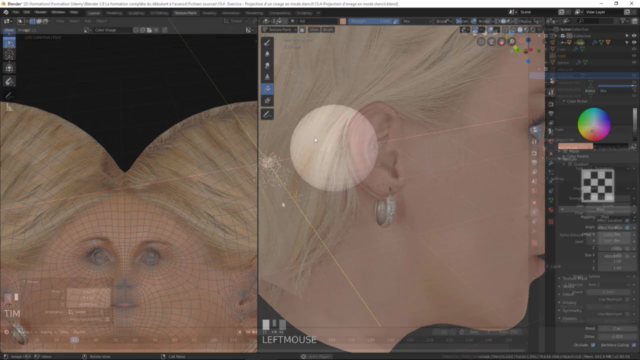The width and height of the screenshot is (640, 360).
Task: Expand the Texture Mask panel
Action: (x=574, y=278)
